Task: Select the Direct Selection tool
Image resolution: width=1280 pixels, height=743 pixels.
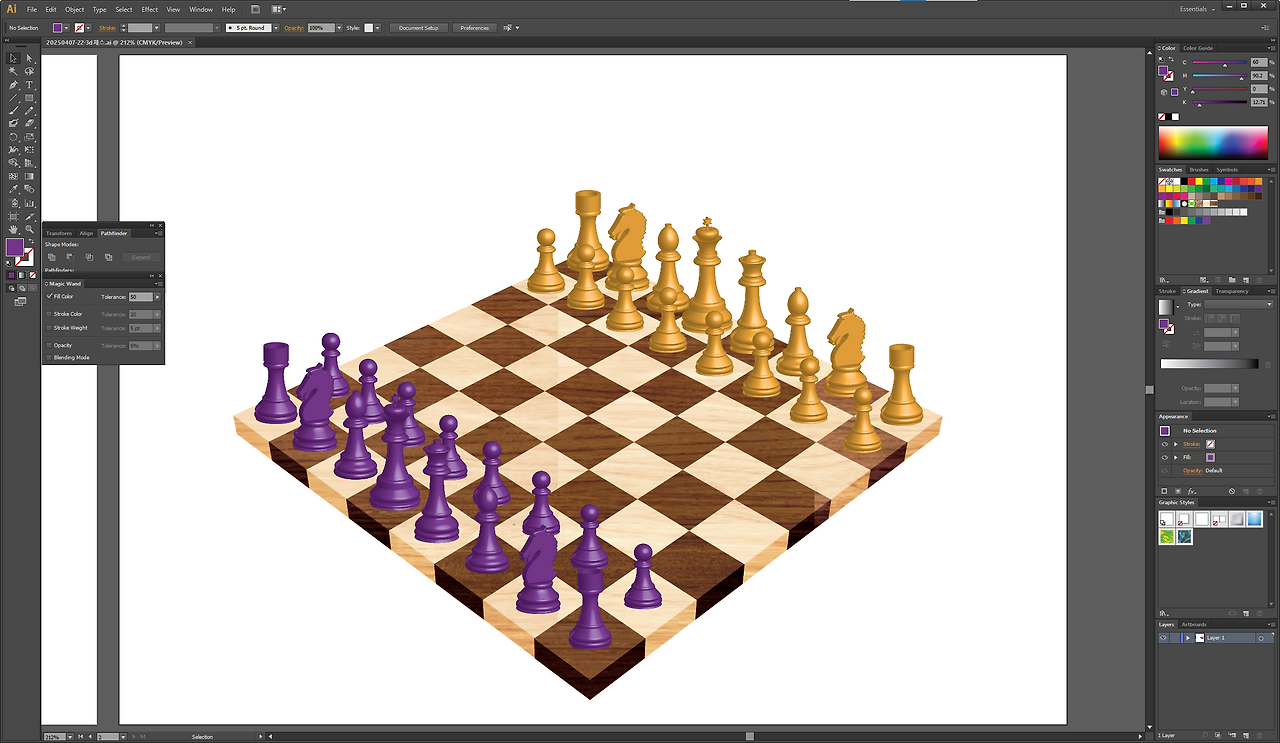Action: point(30,58)
